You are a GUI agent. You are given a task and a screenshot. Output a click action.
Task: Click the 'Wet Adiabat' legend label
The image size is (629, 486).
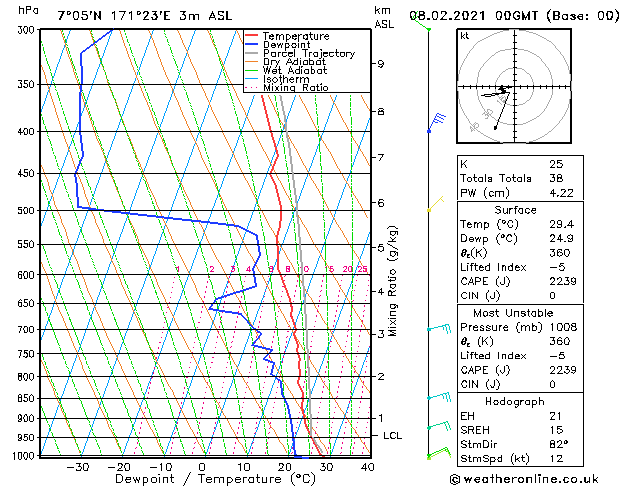pyautogui.click(x=295, y=71)
